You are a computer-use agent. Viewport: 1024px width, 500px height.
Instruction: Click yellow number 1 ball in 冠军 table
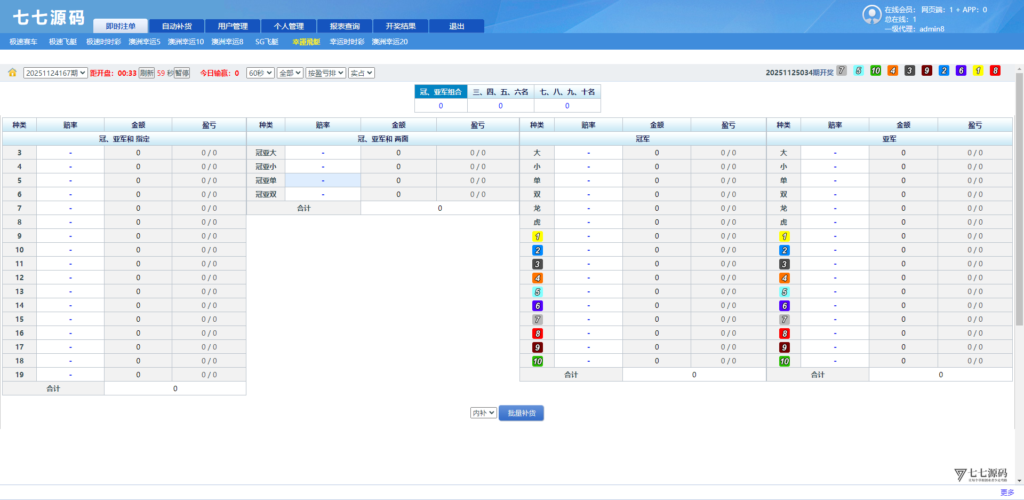tap(538, 236)
